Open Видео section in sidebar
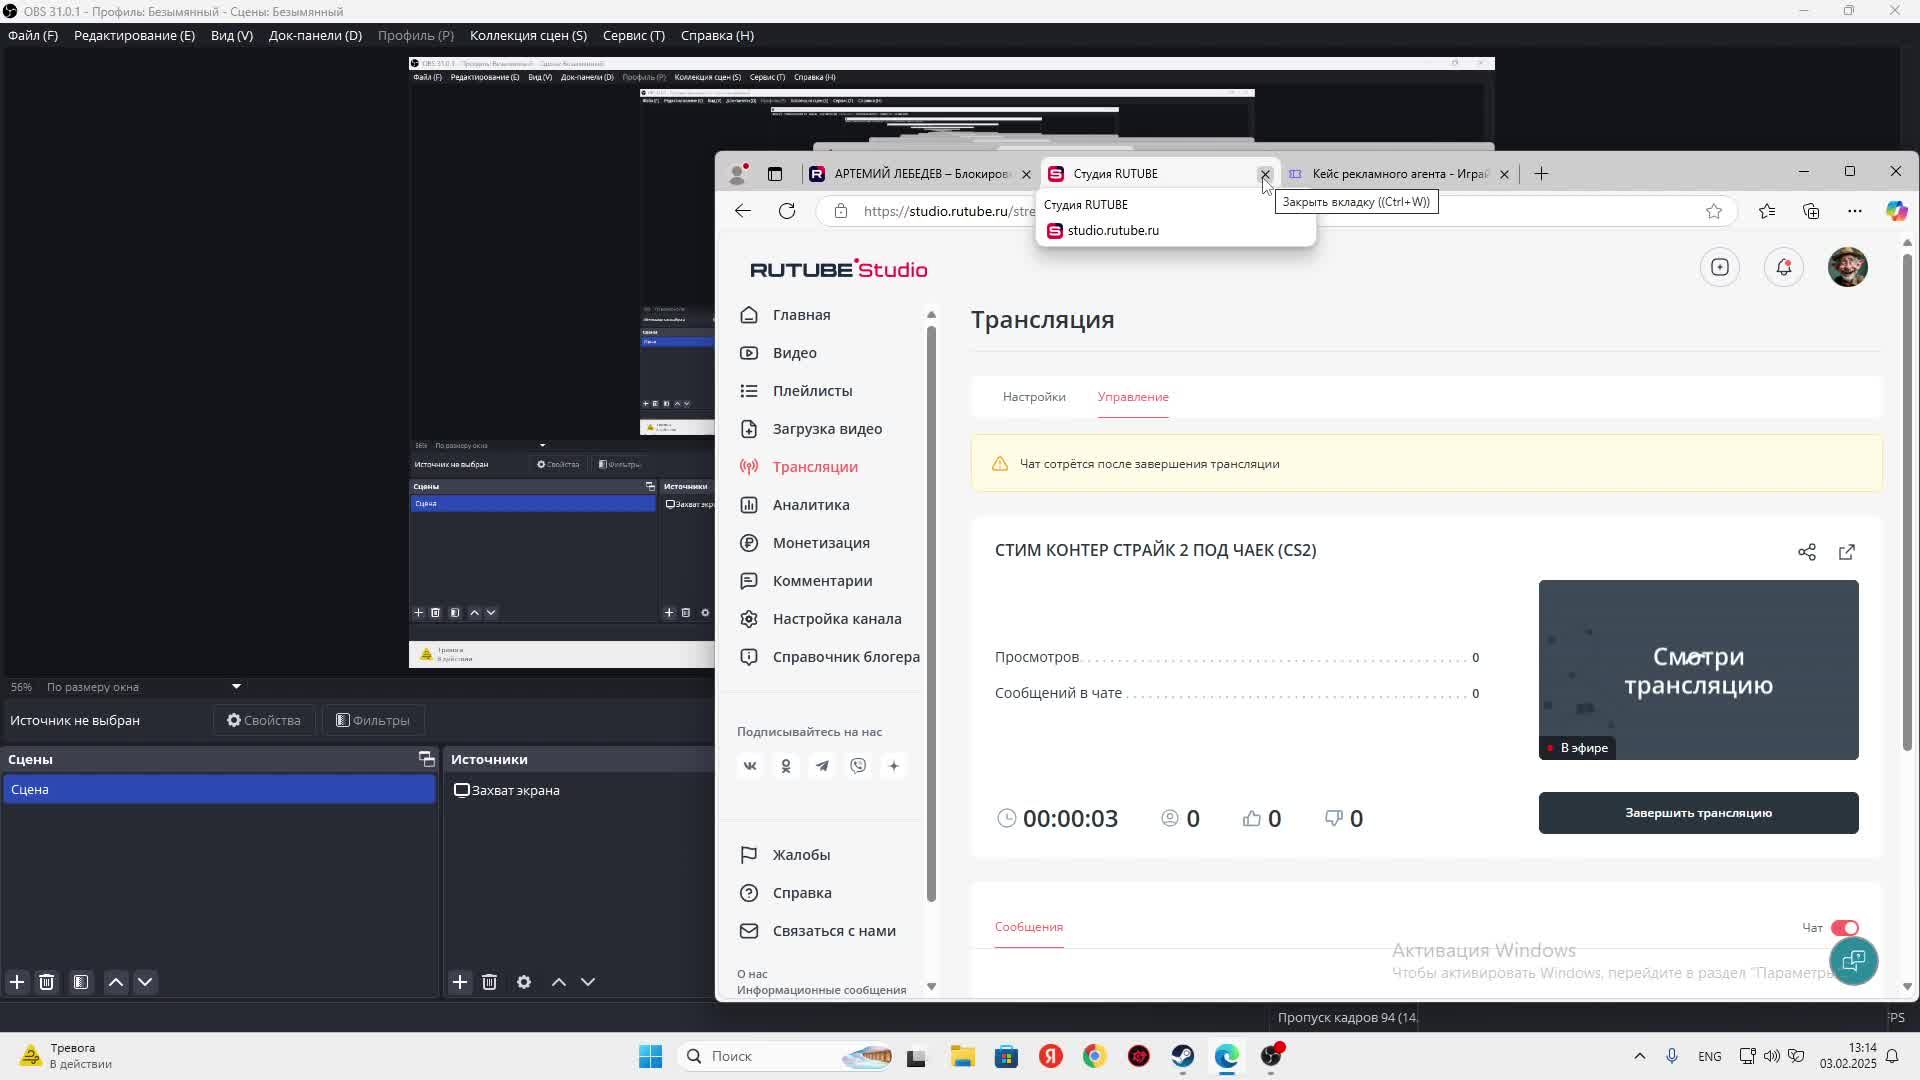The width and height of the screenshot is (1920, 1080). 794,353
